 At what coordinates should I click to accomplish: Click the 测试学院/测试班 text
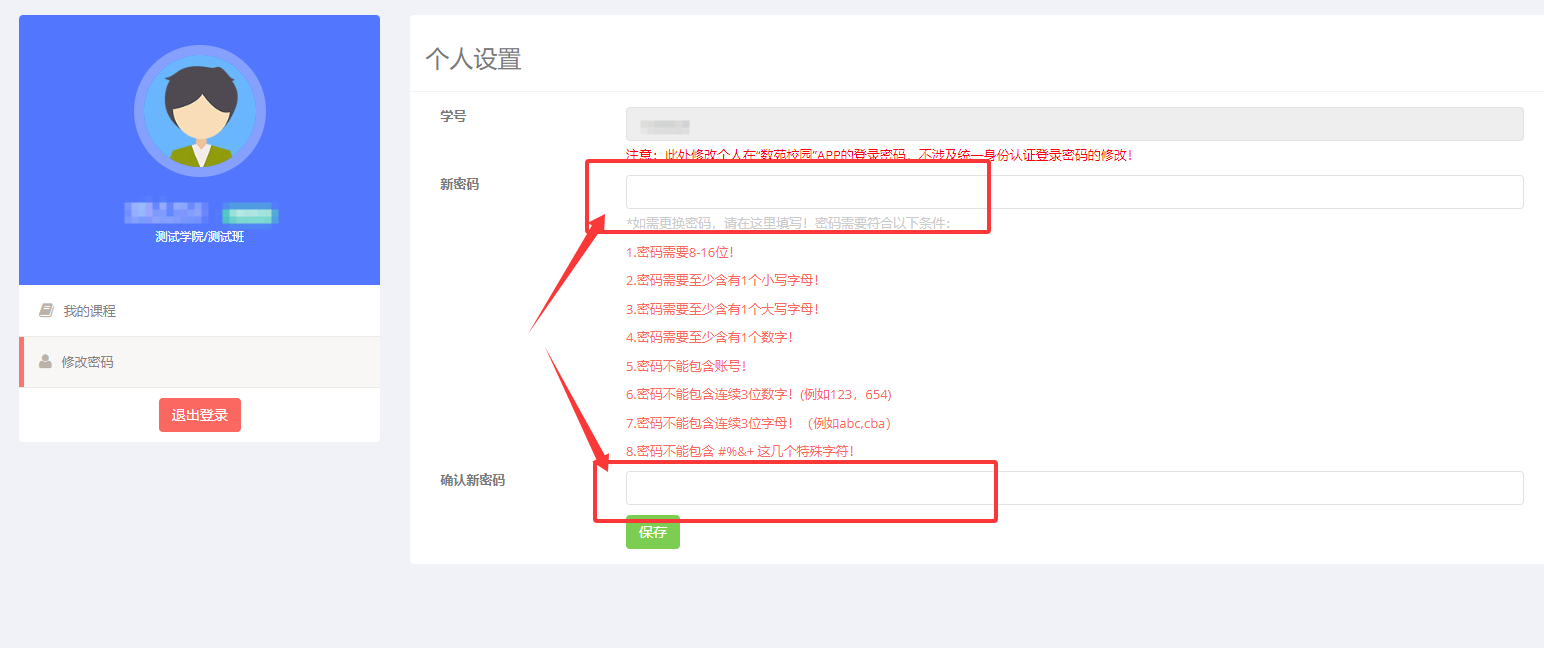coord(200,237)
